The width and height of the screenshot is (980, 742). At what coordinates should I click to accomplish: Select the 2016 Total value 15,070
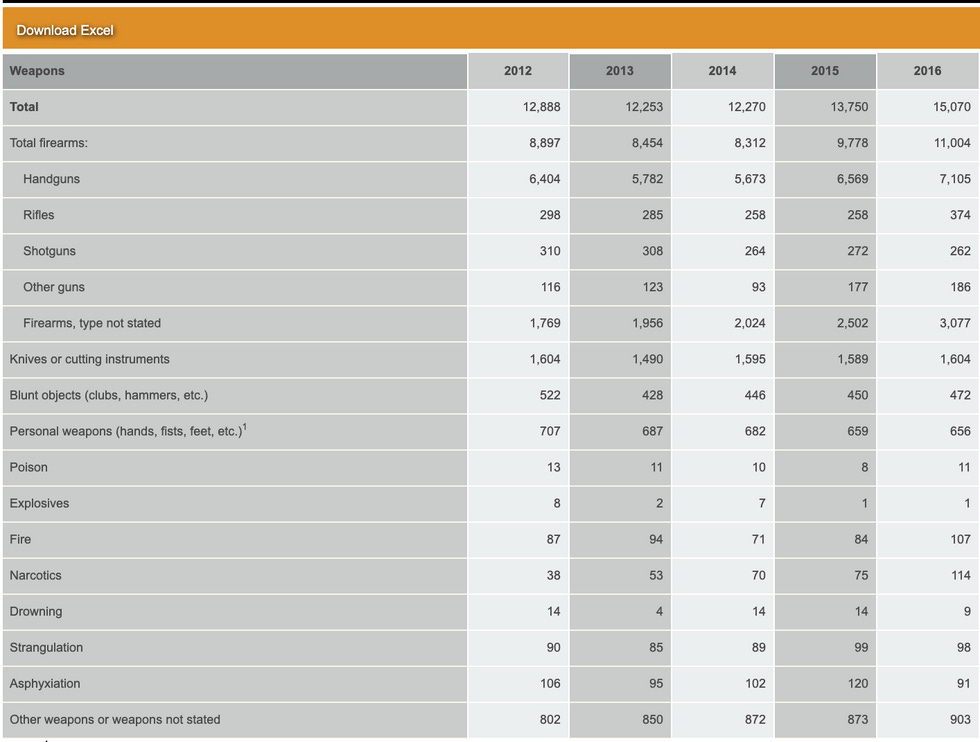[x=952, y=107]
